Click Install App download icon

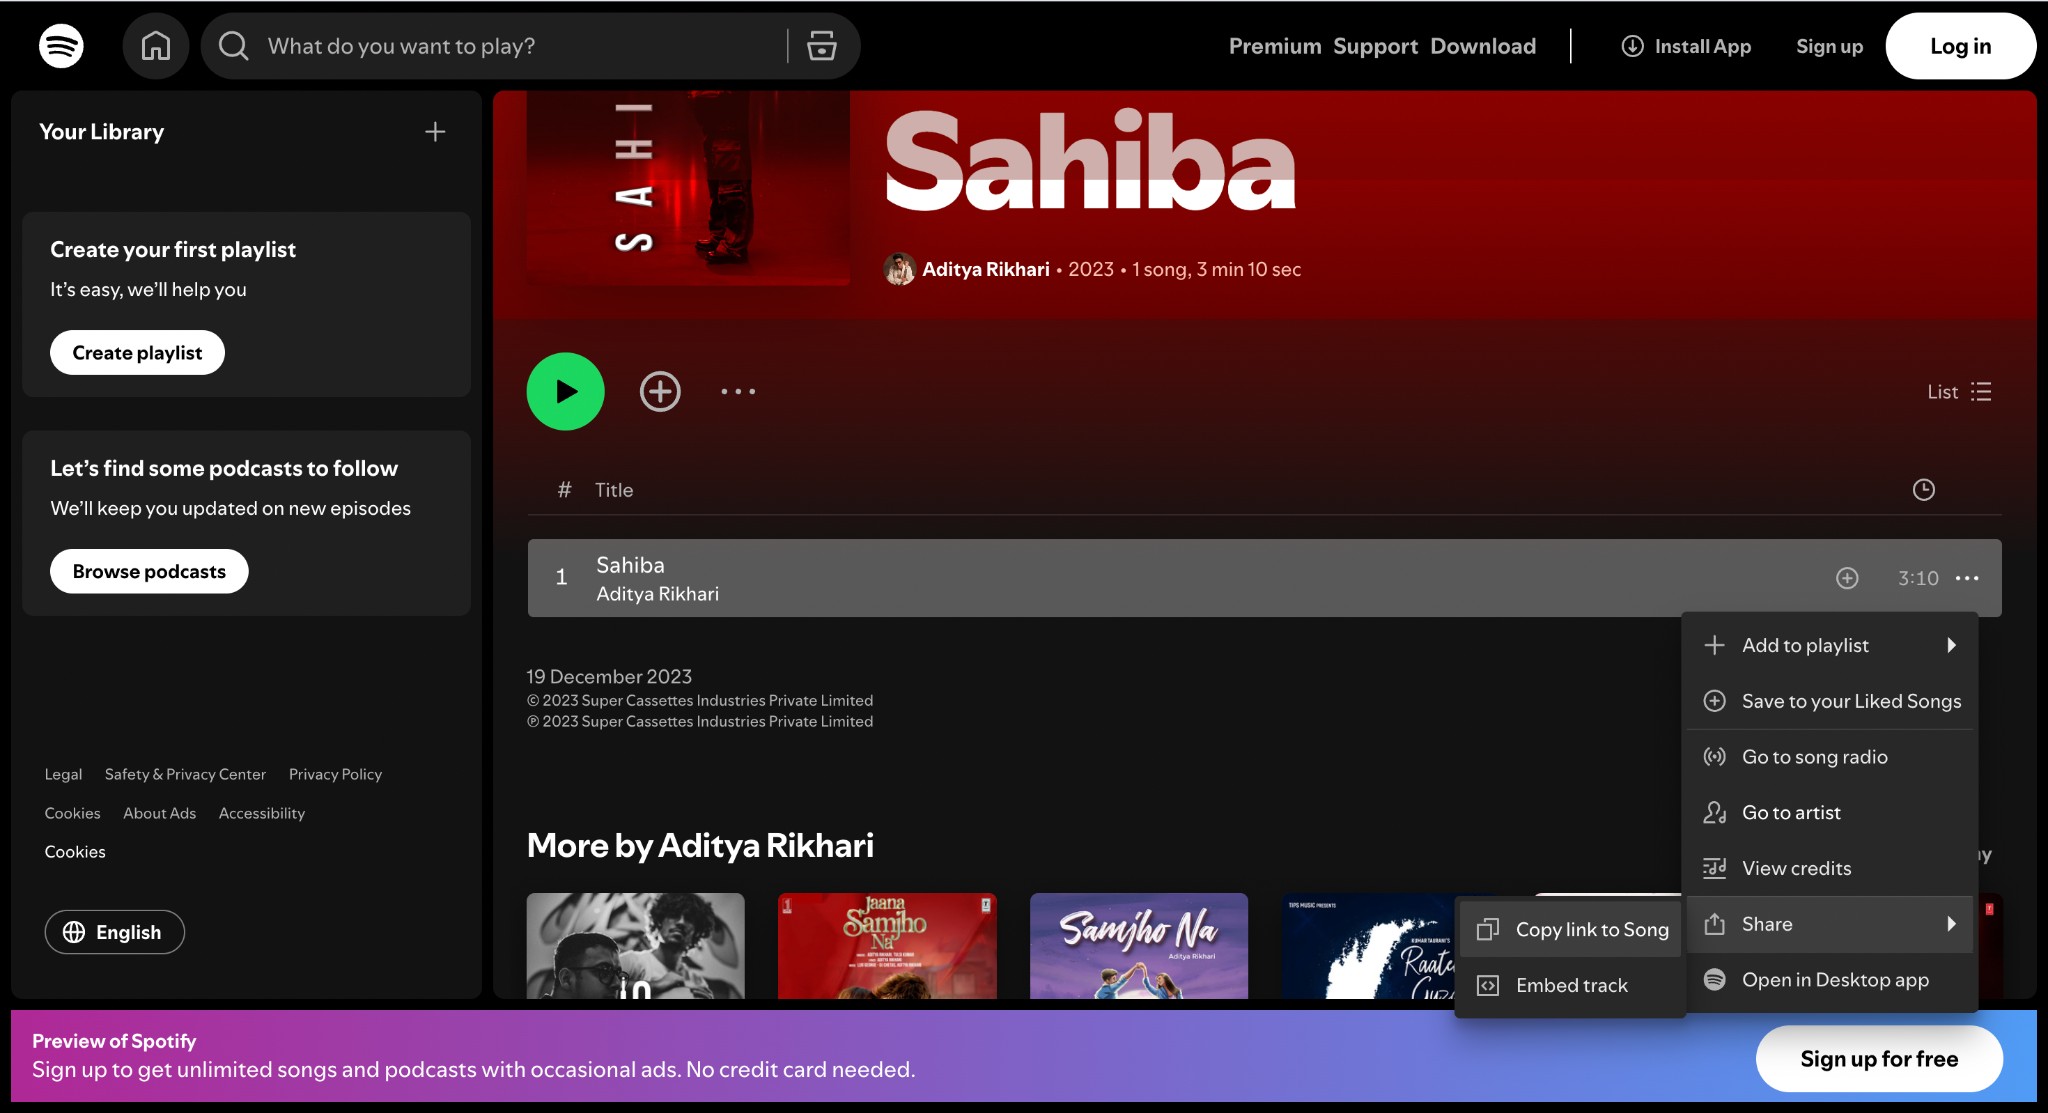pyautogui.click(x=1632, y=46)
